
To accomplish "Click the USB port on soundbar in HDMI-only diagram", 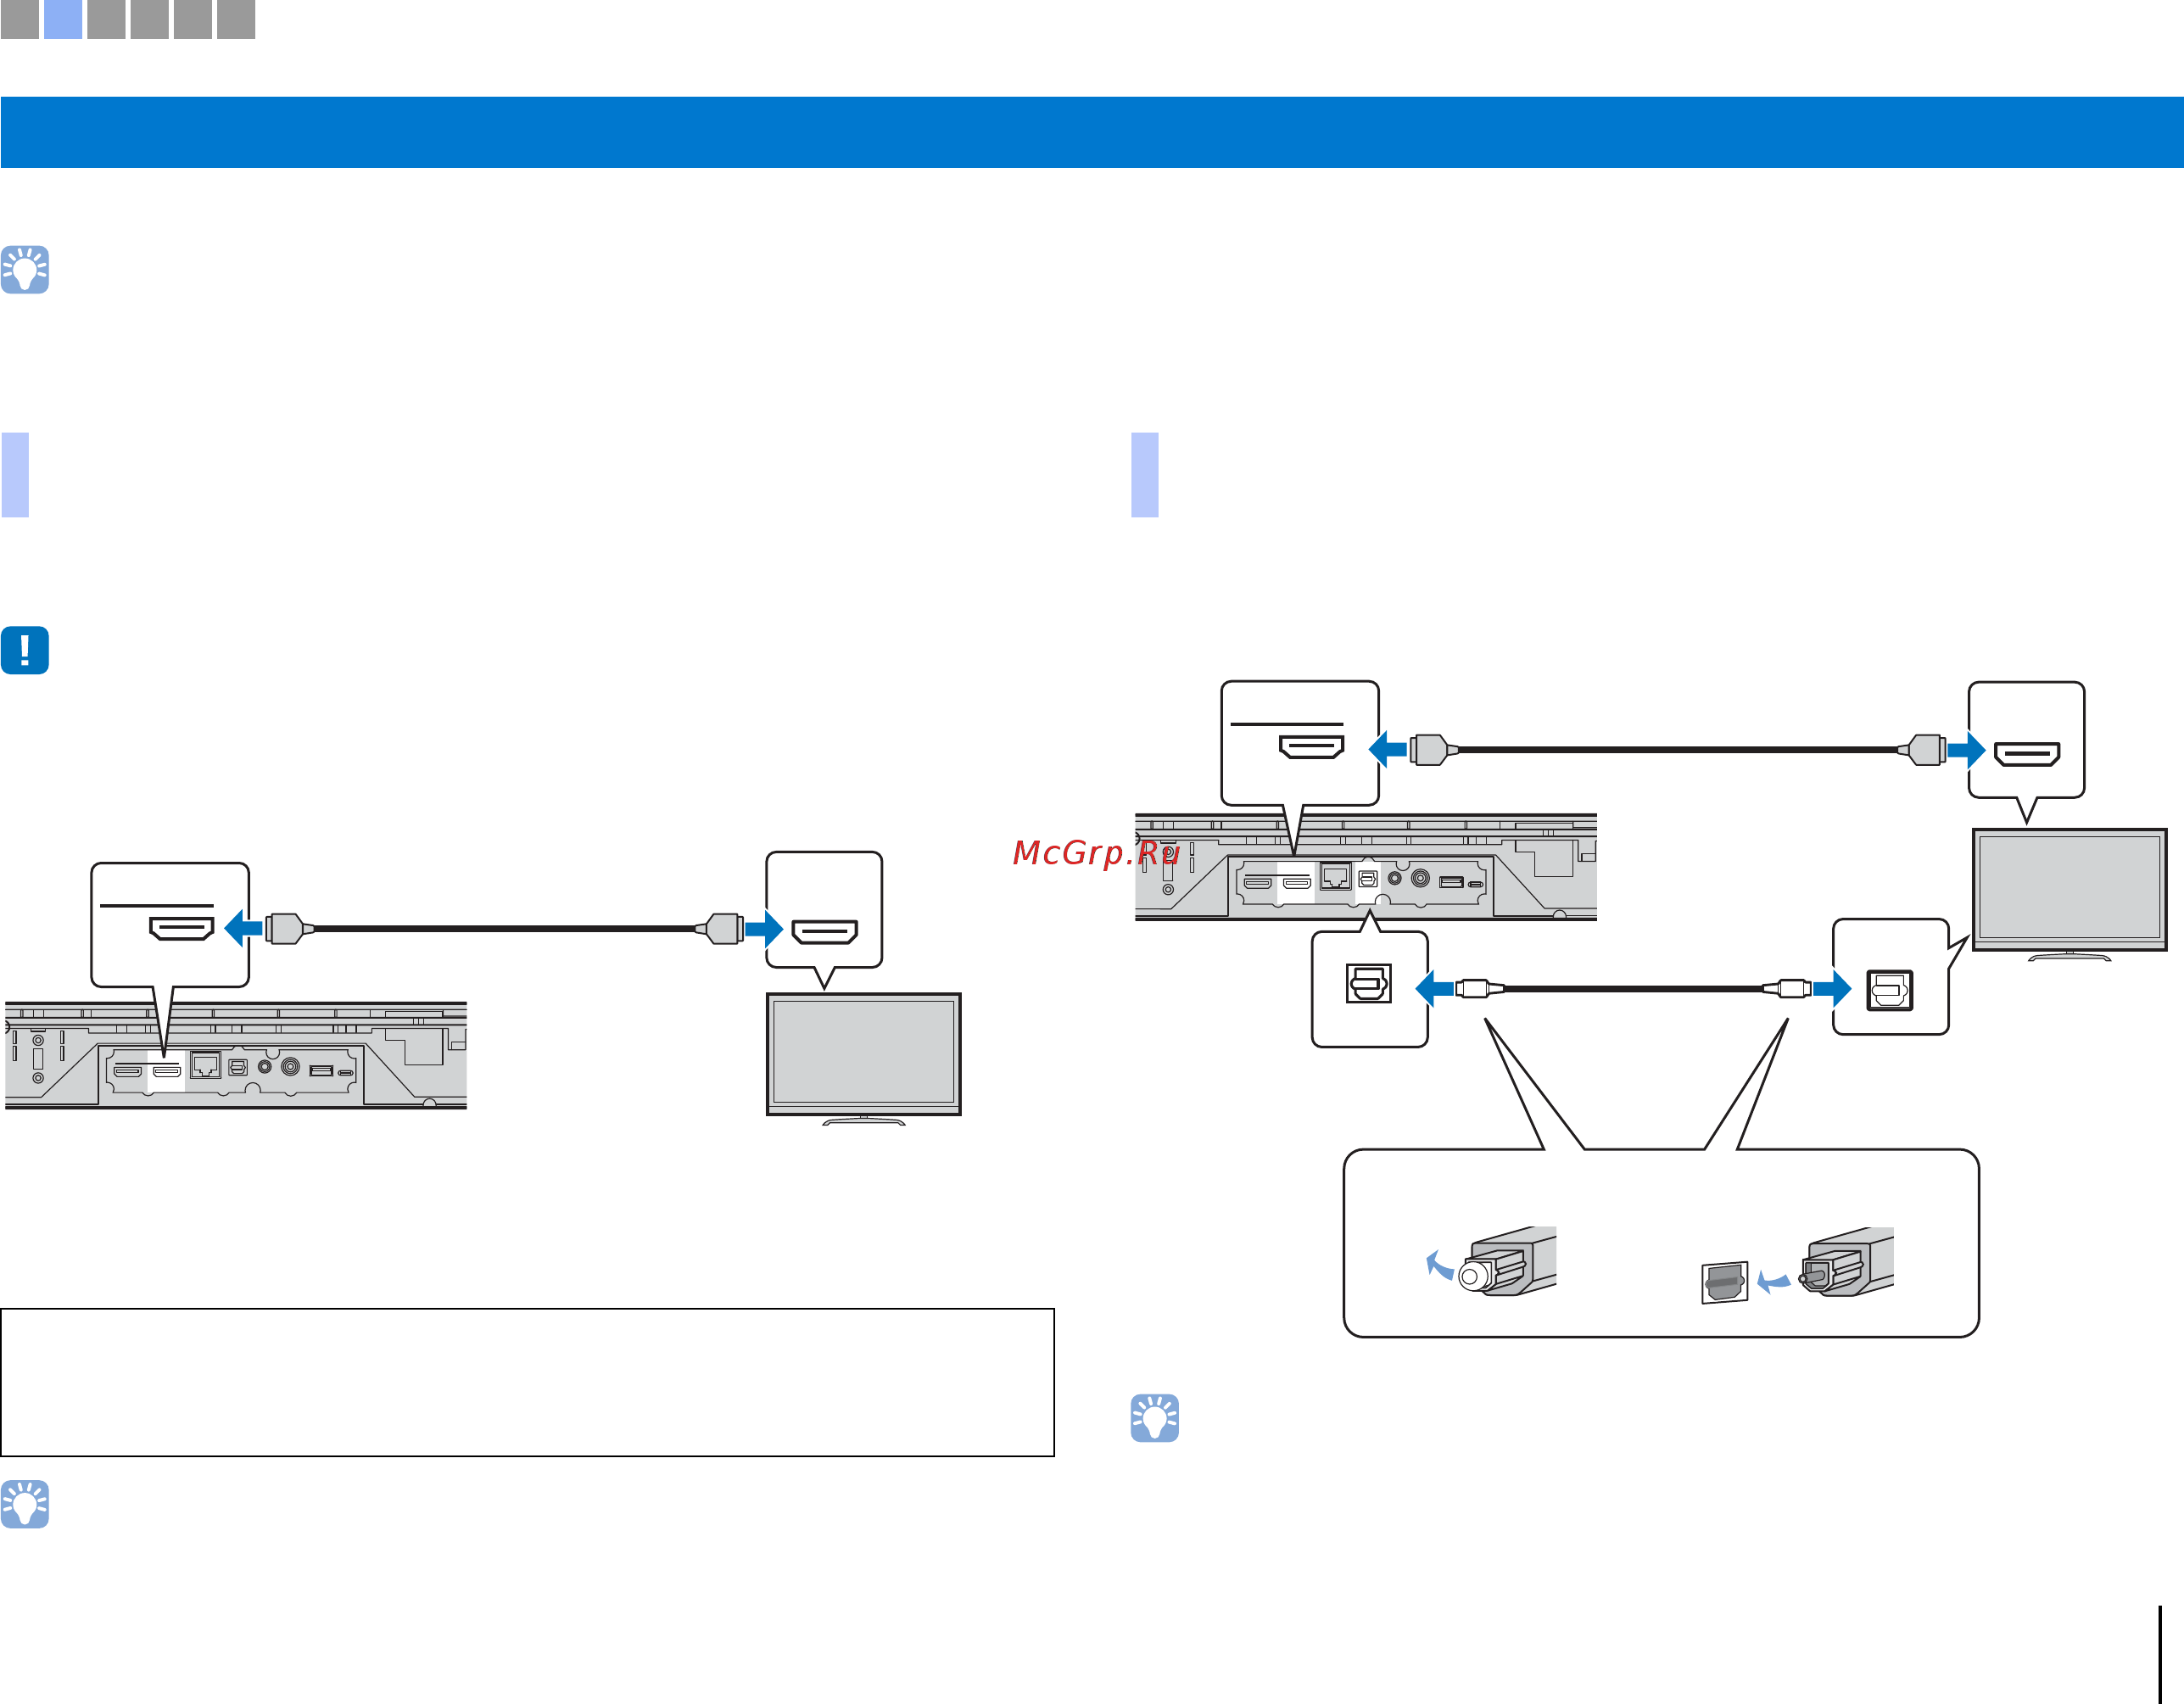I will [321, 1071].
